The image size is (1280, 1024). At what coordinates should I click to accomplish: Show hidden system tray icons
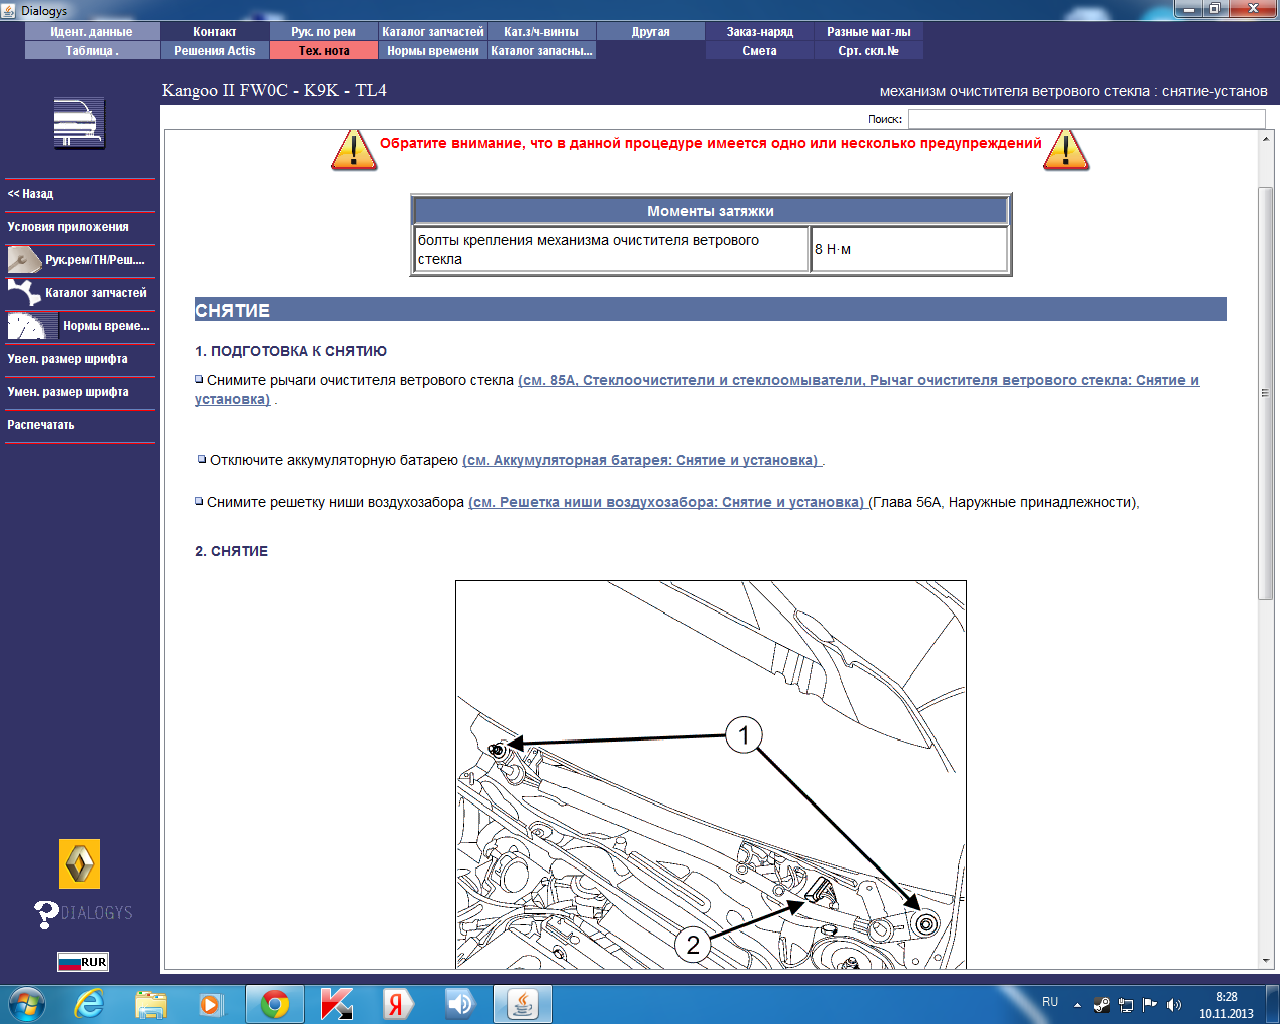(1077, 1005)
